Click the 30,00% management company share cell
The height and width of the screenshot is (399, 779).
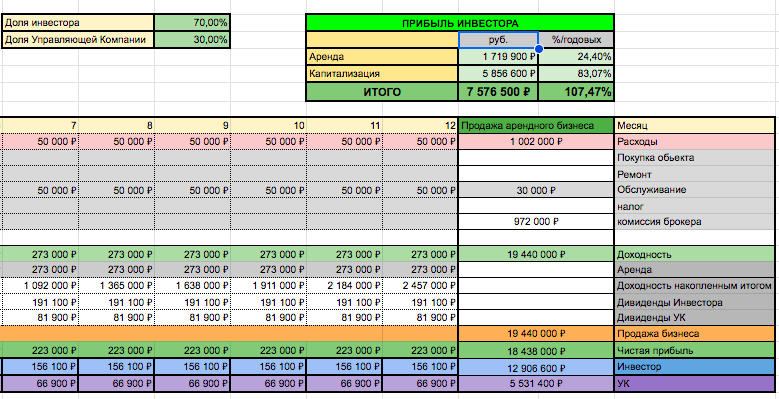[192, 40]
